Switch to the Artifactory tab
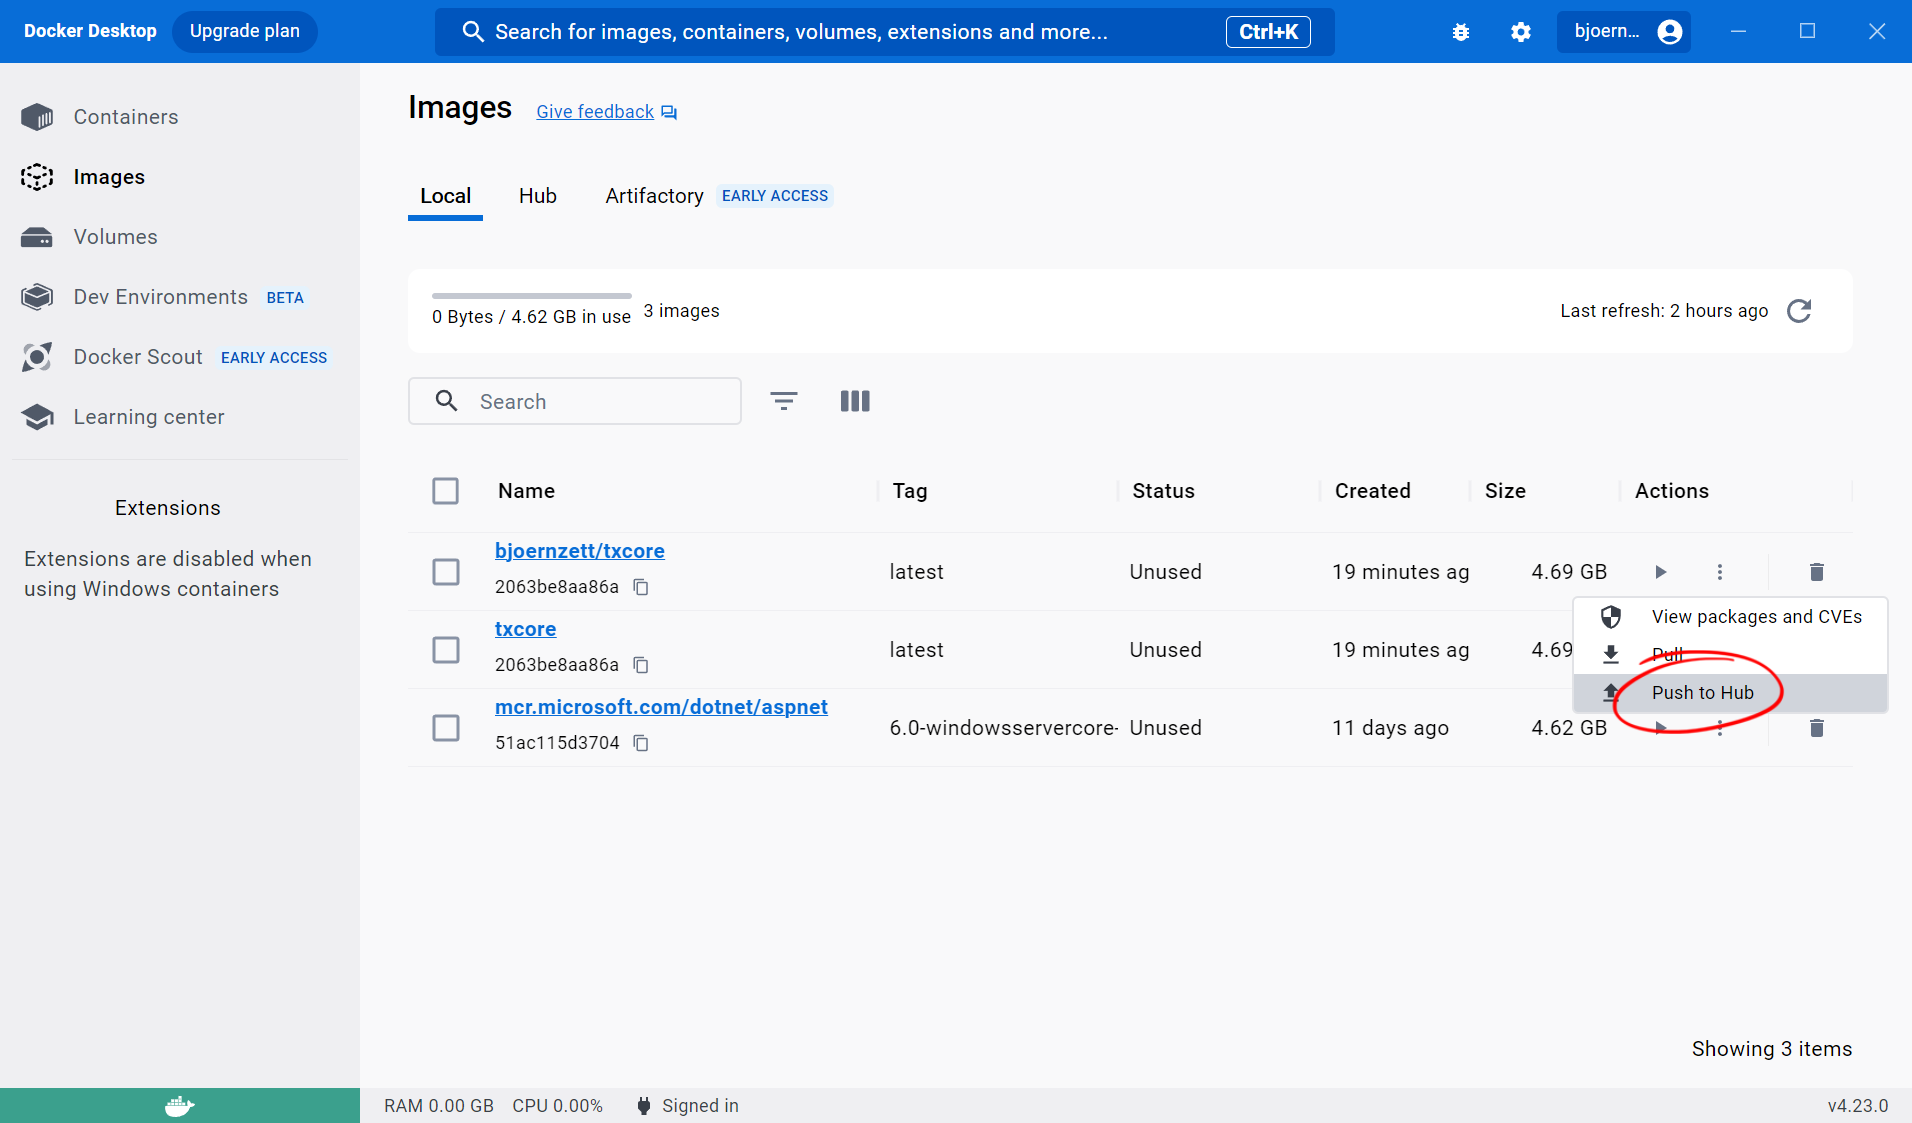The height and width of the screenshot is (1123, 1912). (655, 196)
